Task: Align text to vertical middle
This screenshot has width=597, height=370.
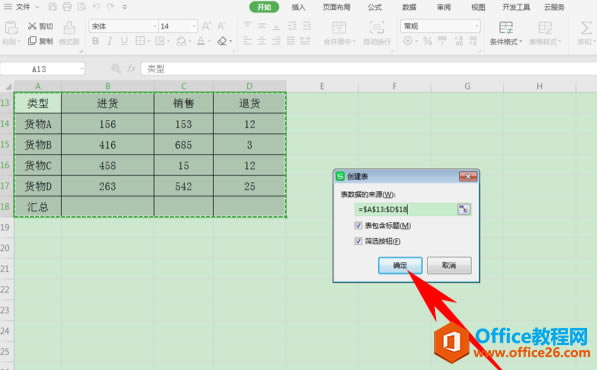Action: 262,26
